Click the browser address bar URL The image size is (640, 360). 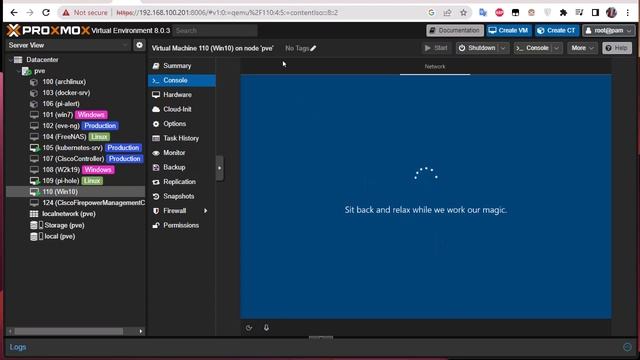click(x=227, y=13)
